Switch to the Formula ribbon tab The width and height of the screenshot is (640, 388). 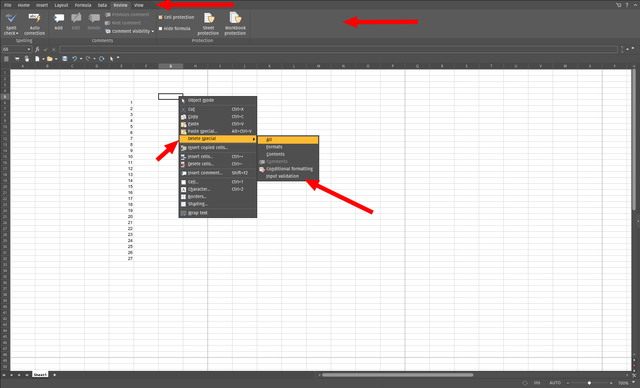point(83,5)
